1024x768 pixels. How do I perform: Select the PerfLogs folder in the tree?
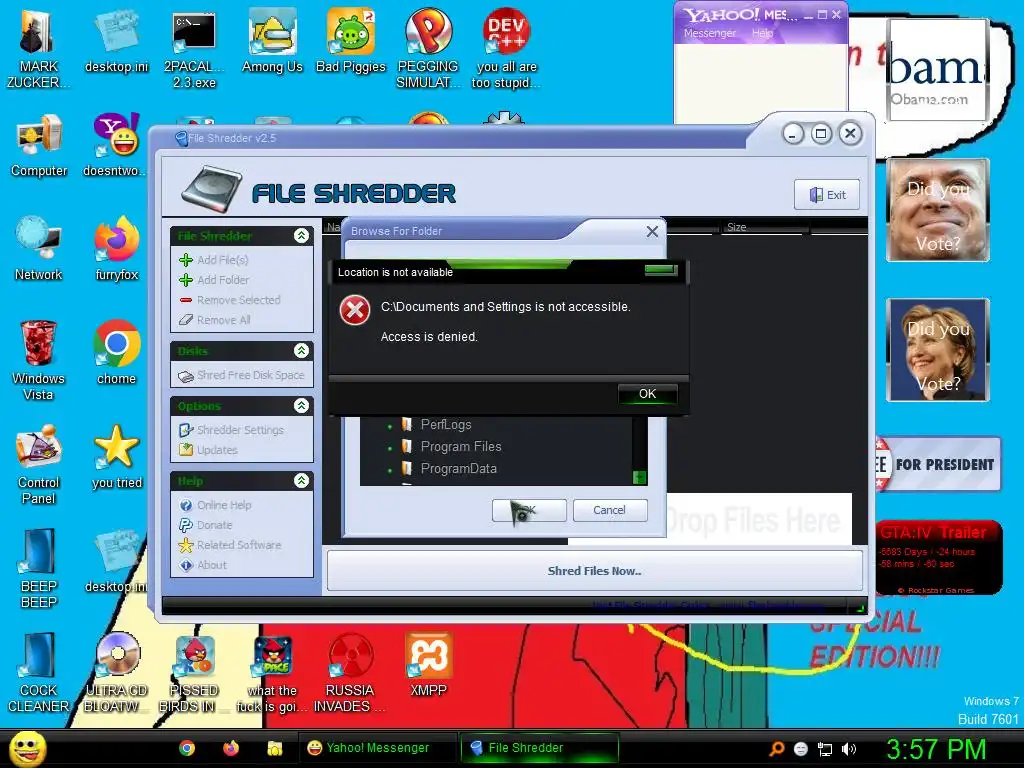coord(445,424)
